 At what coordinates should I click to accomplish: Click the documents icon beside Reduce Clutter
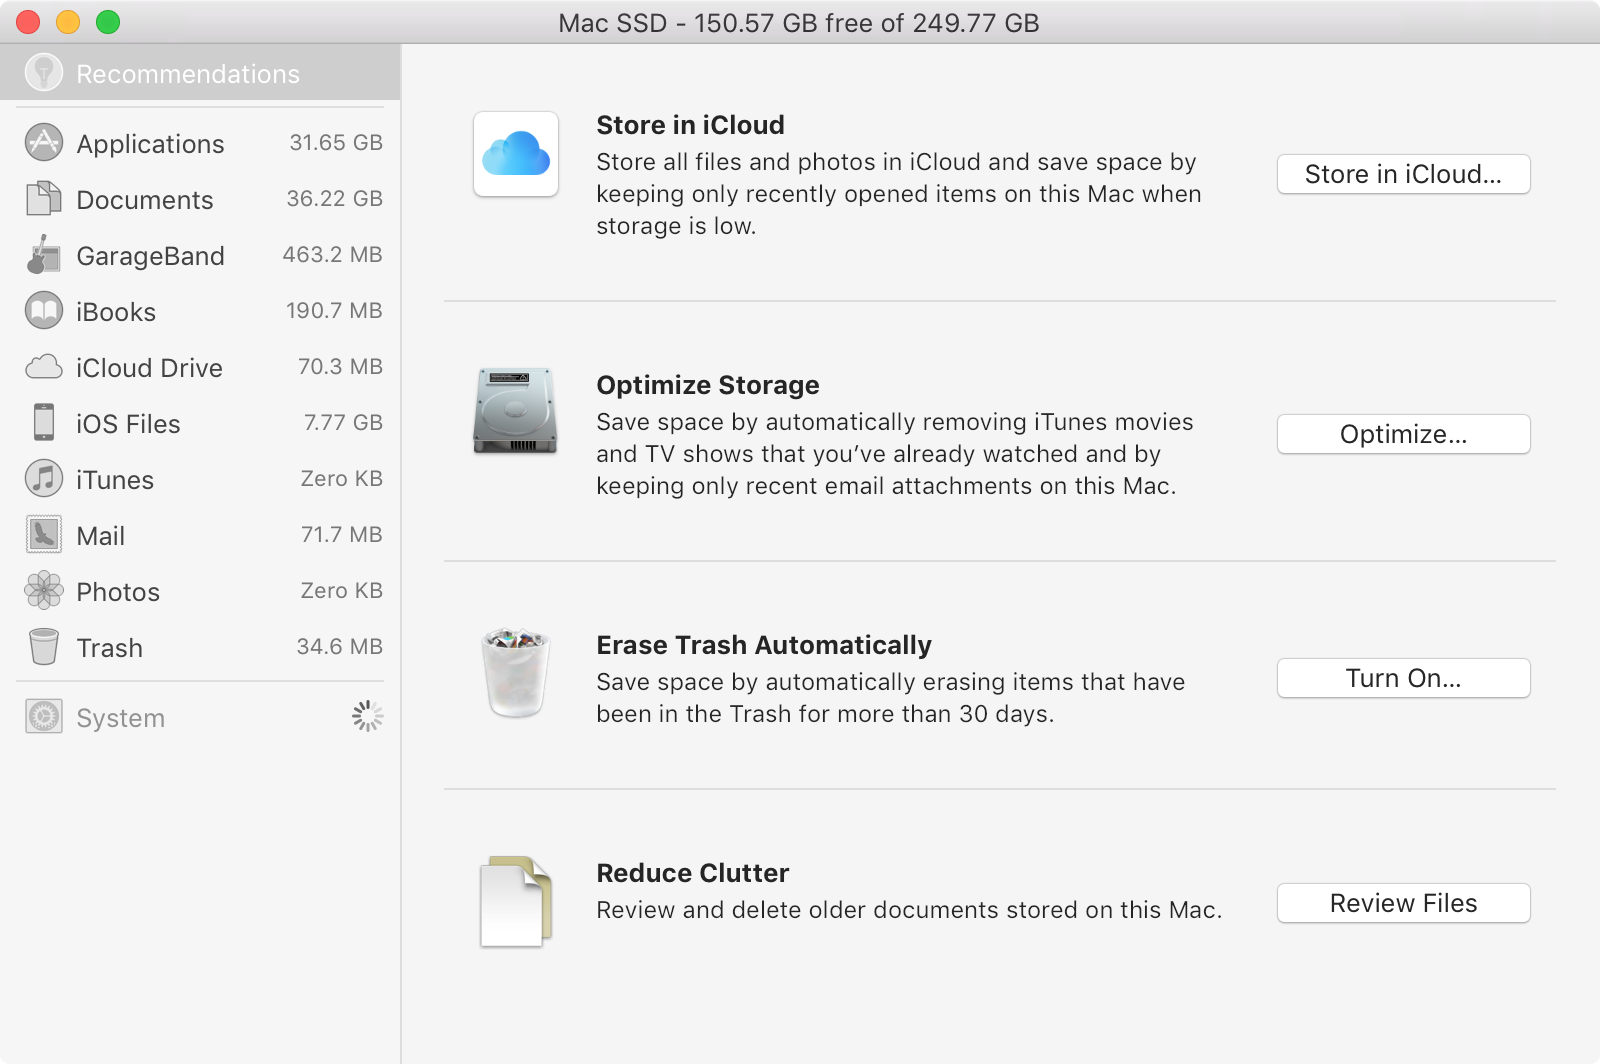(x=515, y=900)
